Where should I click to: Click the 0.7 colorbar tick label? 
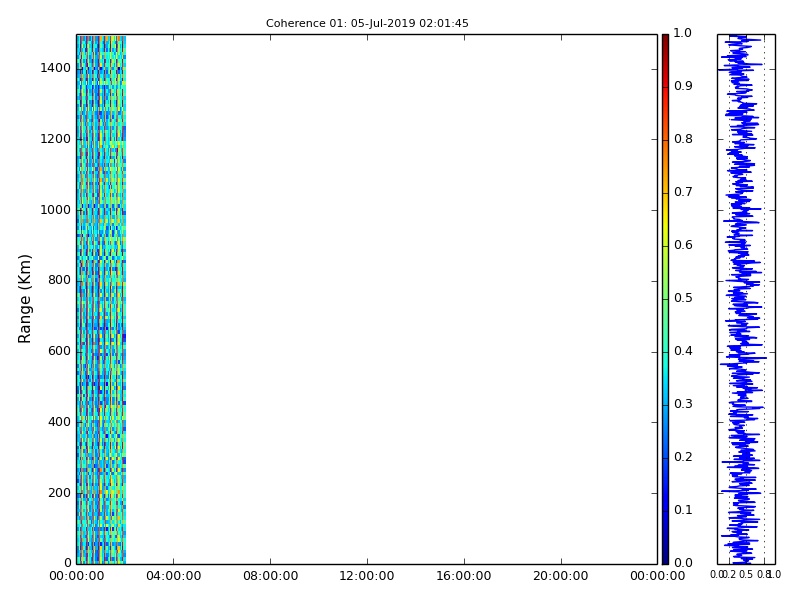pyautogui.click(x=683, y=192)
